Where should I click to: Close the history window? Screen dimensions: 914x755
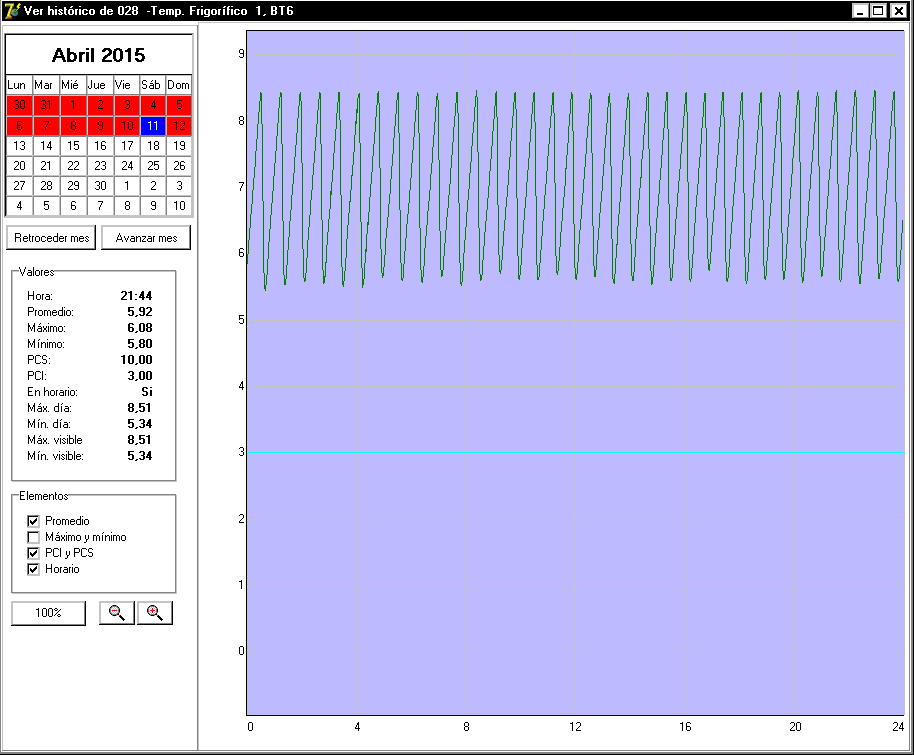899,10
